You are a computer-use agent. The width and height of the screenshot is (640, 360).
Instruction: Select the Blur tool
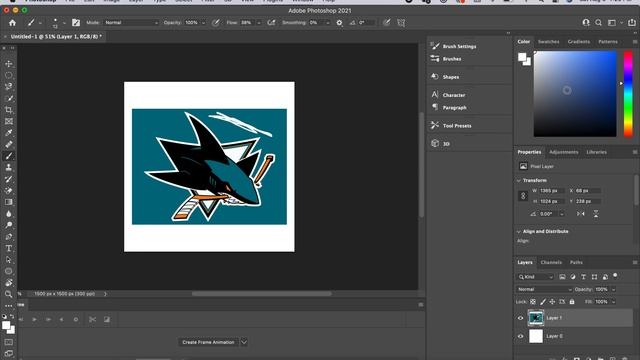[x=9, y=213]
